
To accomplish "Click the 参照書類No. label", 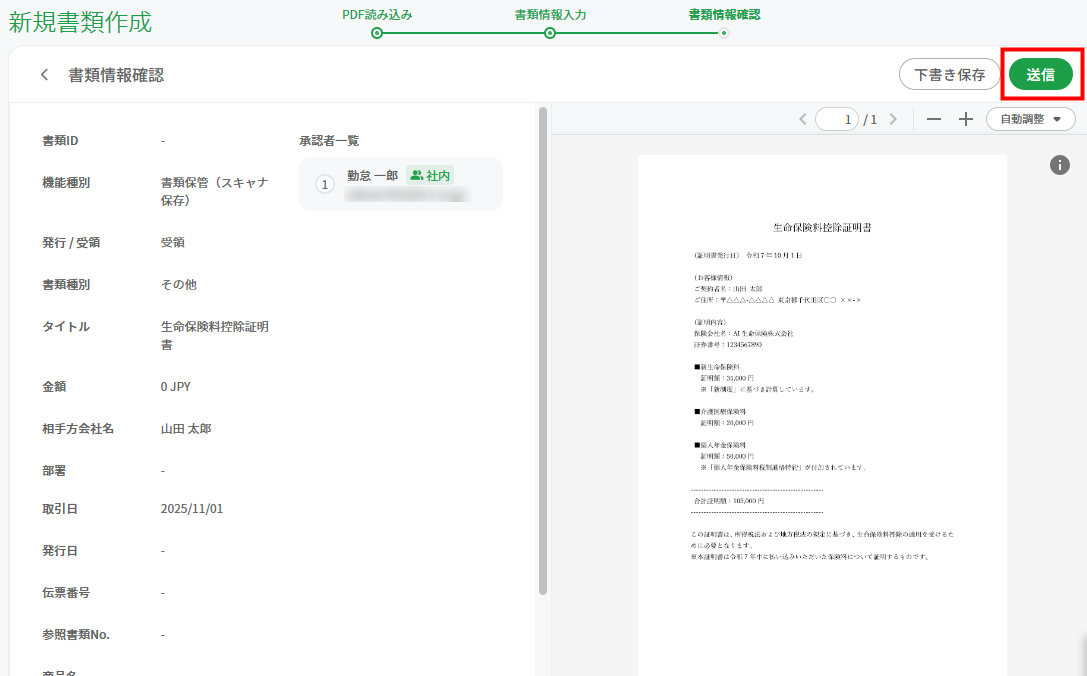I will coord(76,634).
